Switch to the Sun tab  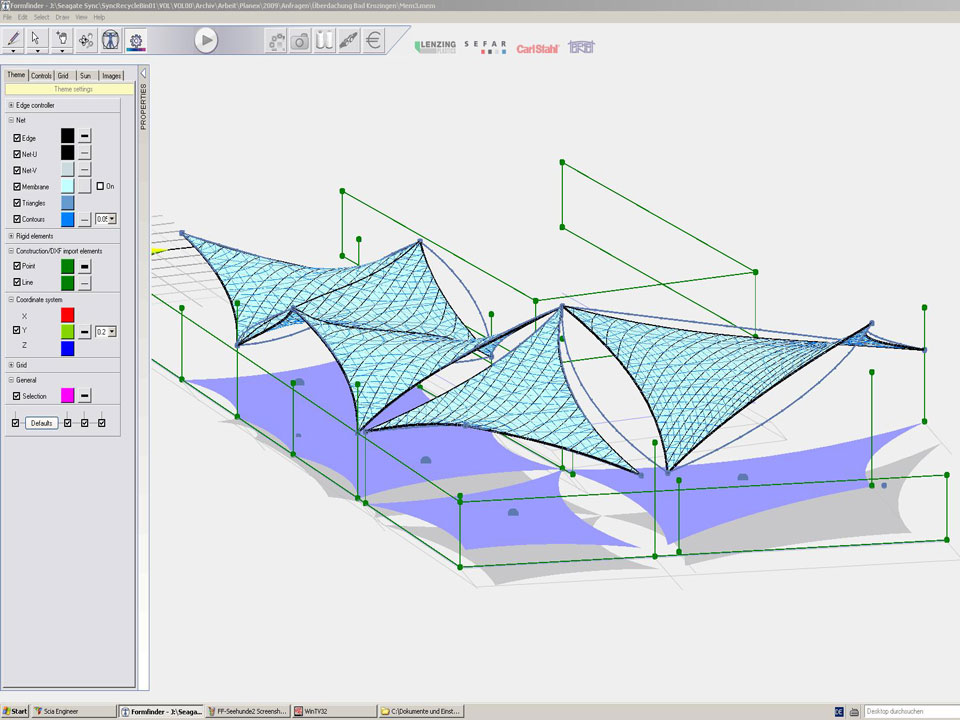click(87, 75)
